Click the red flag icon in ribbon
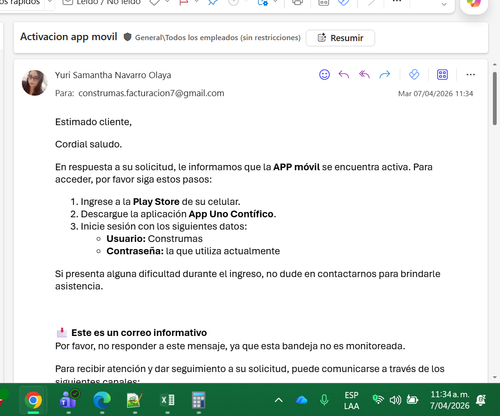 click(x=184, y=3)
